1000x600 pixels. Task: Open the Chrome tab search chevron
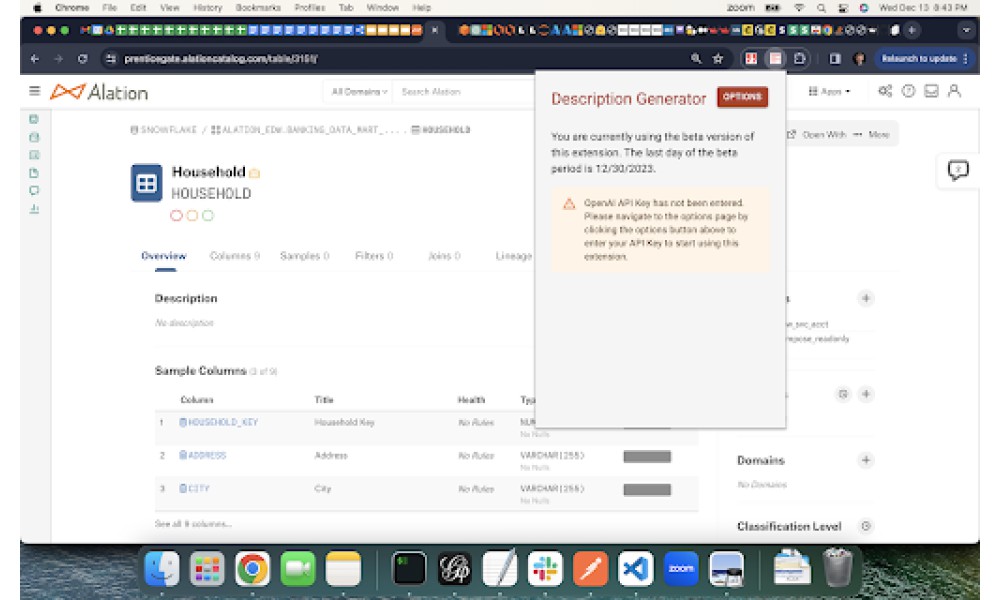click(966, 30)
